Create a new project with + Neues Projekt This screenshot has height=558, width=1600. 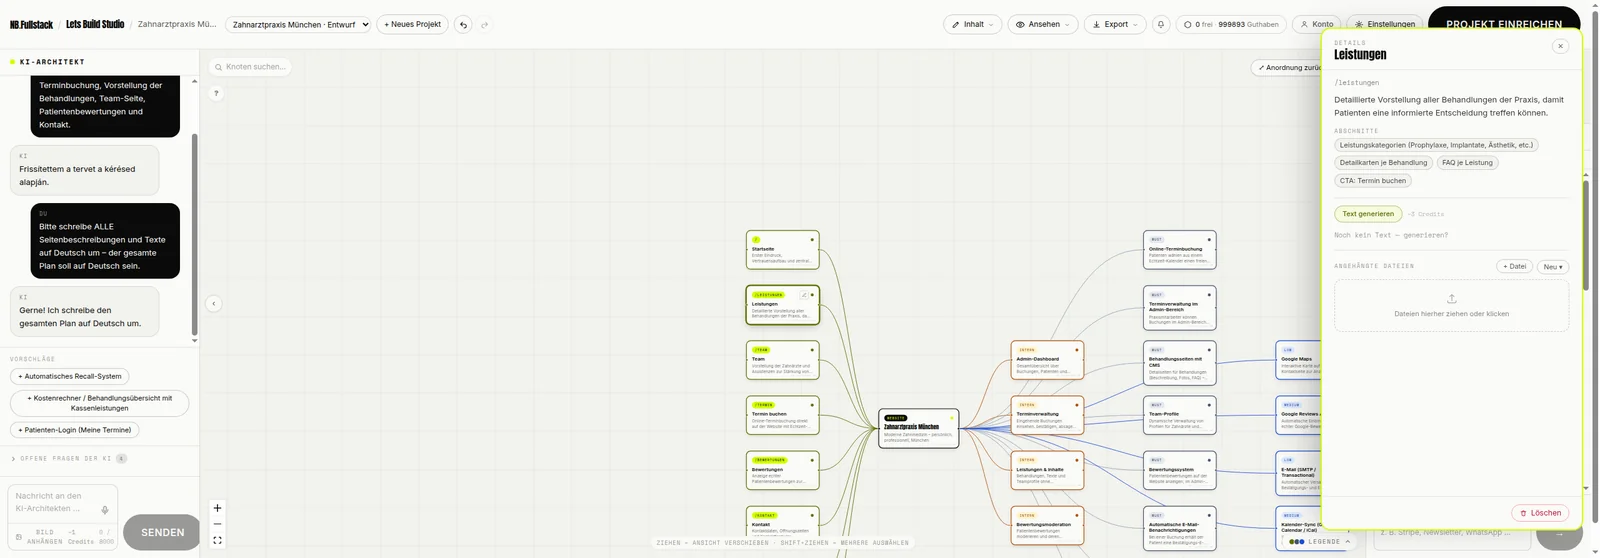click(x=412, y=24)
